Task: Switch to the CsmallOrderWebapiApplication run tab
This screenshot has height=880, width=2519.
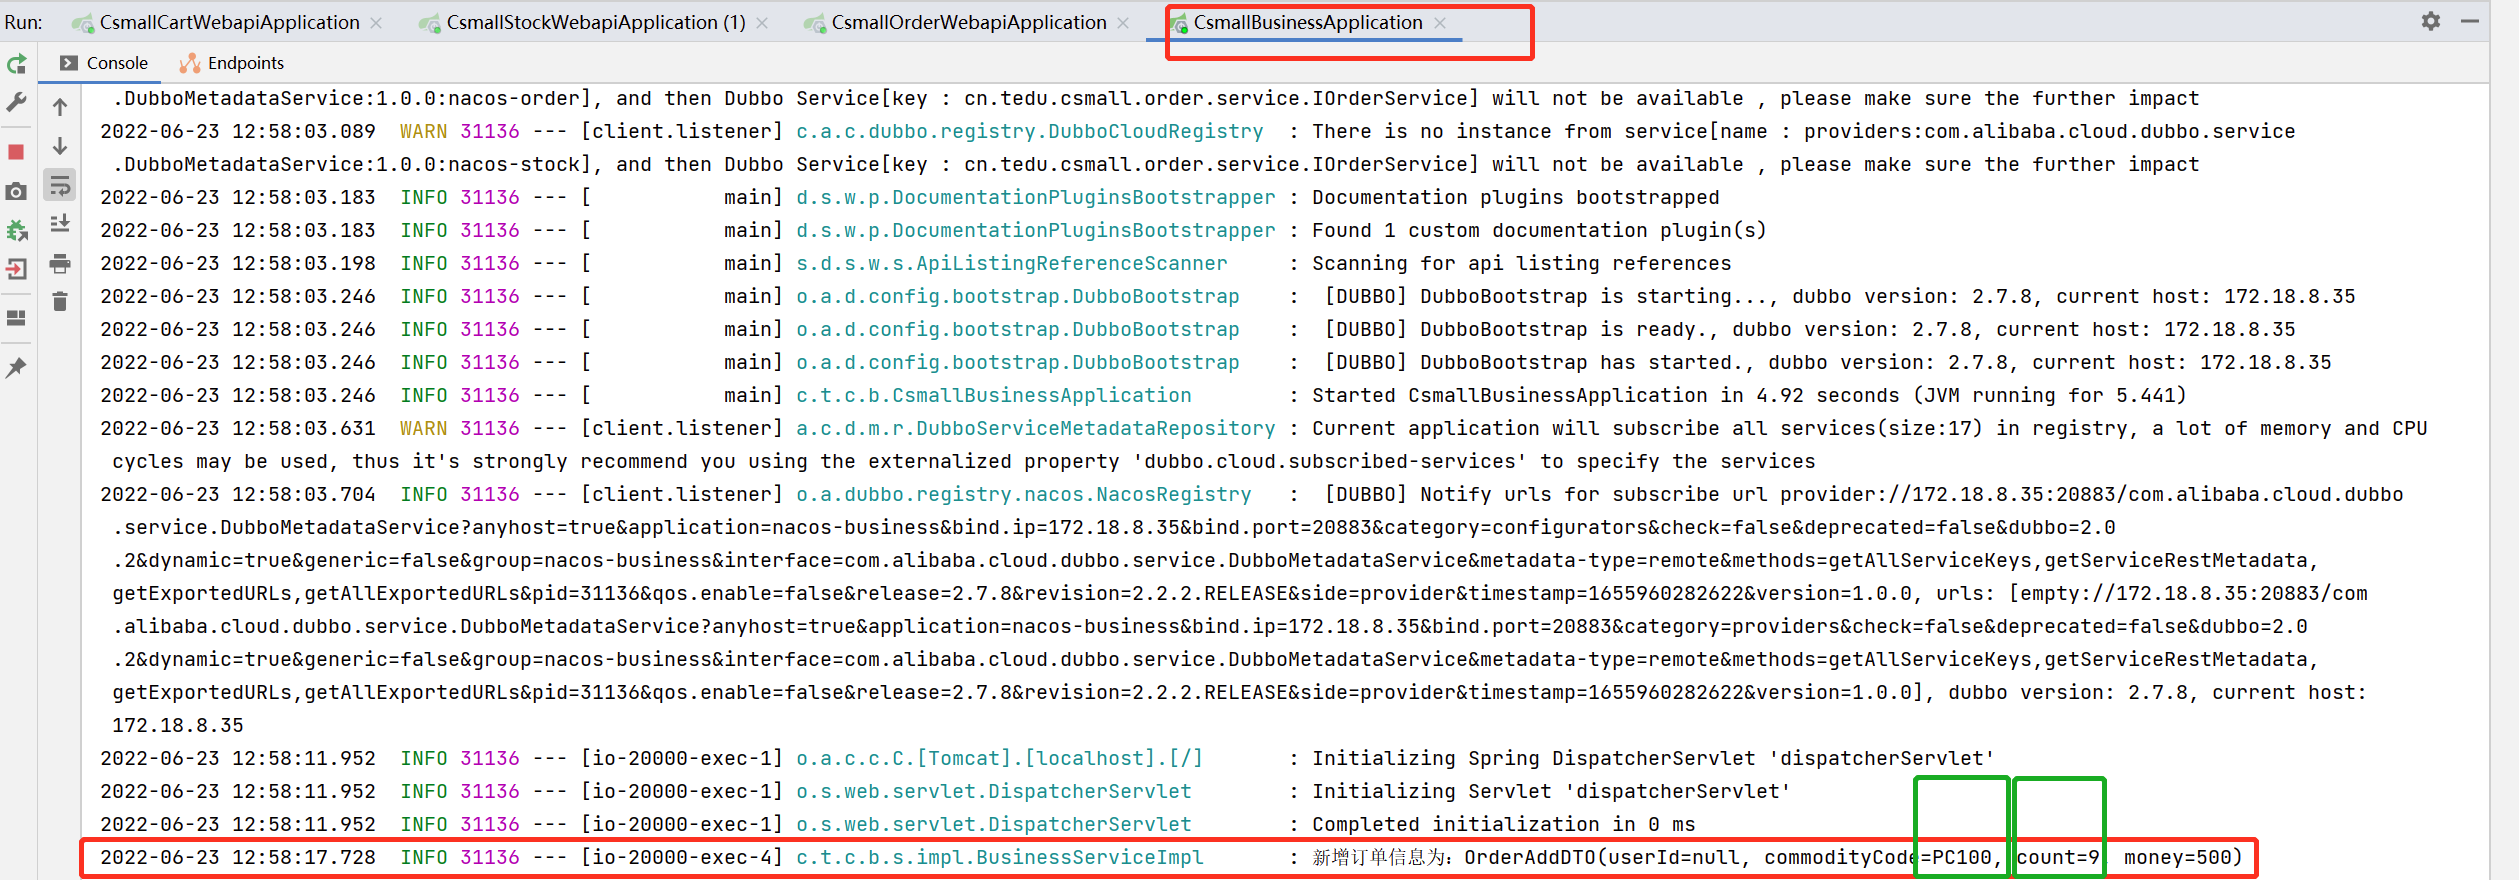Action: tap(969, 22)
